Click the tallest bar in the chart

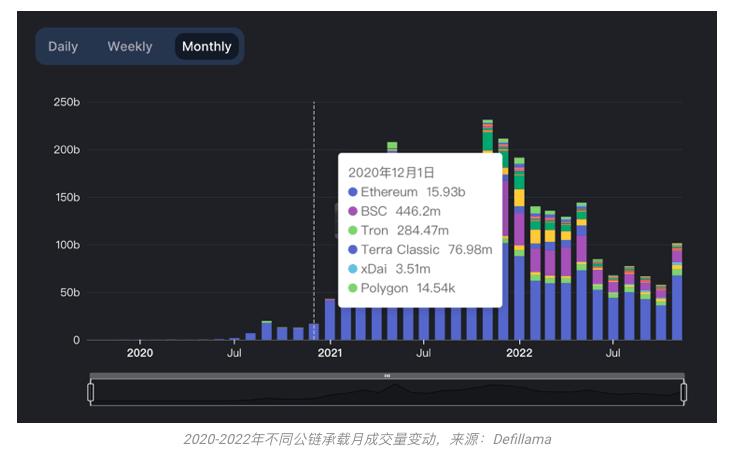point(487,230)
